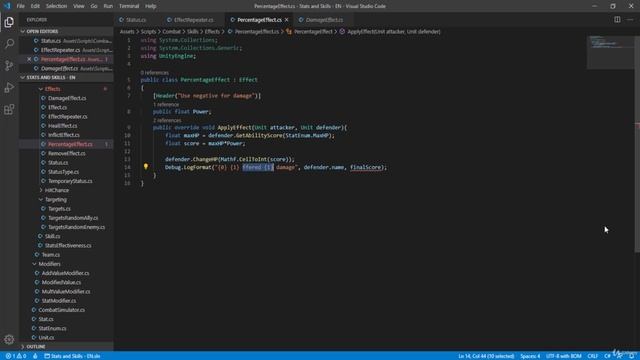
Task: Open DamageEffect.cs in the Effects folder
Action: (67, 98)
